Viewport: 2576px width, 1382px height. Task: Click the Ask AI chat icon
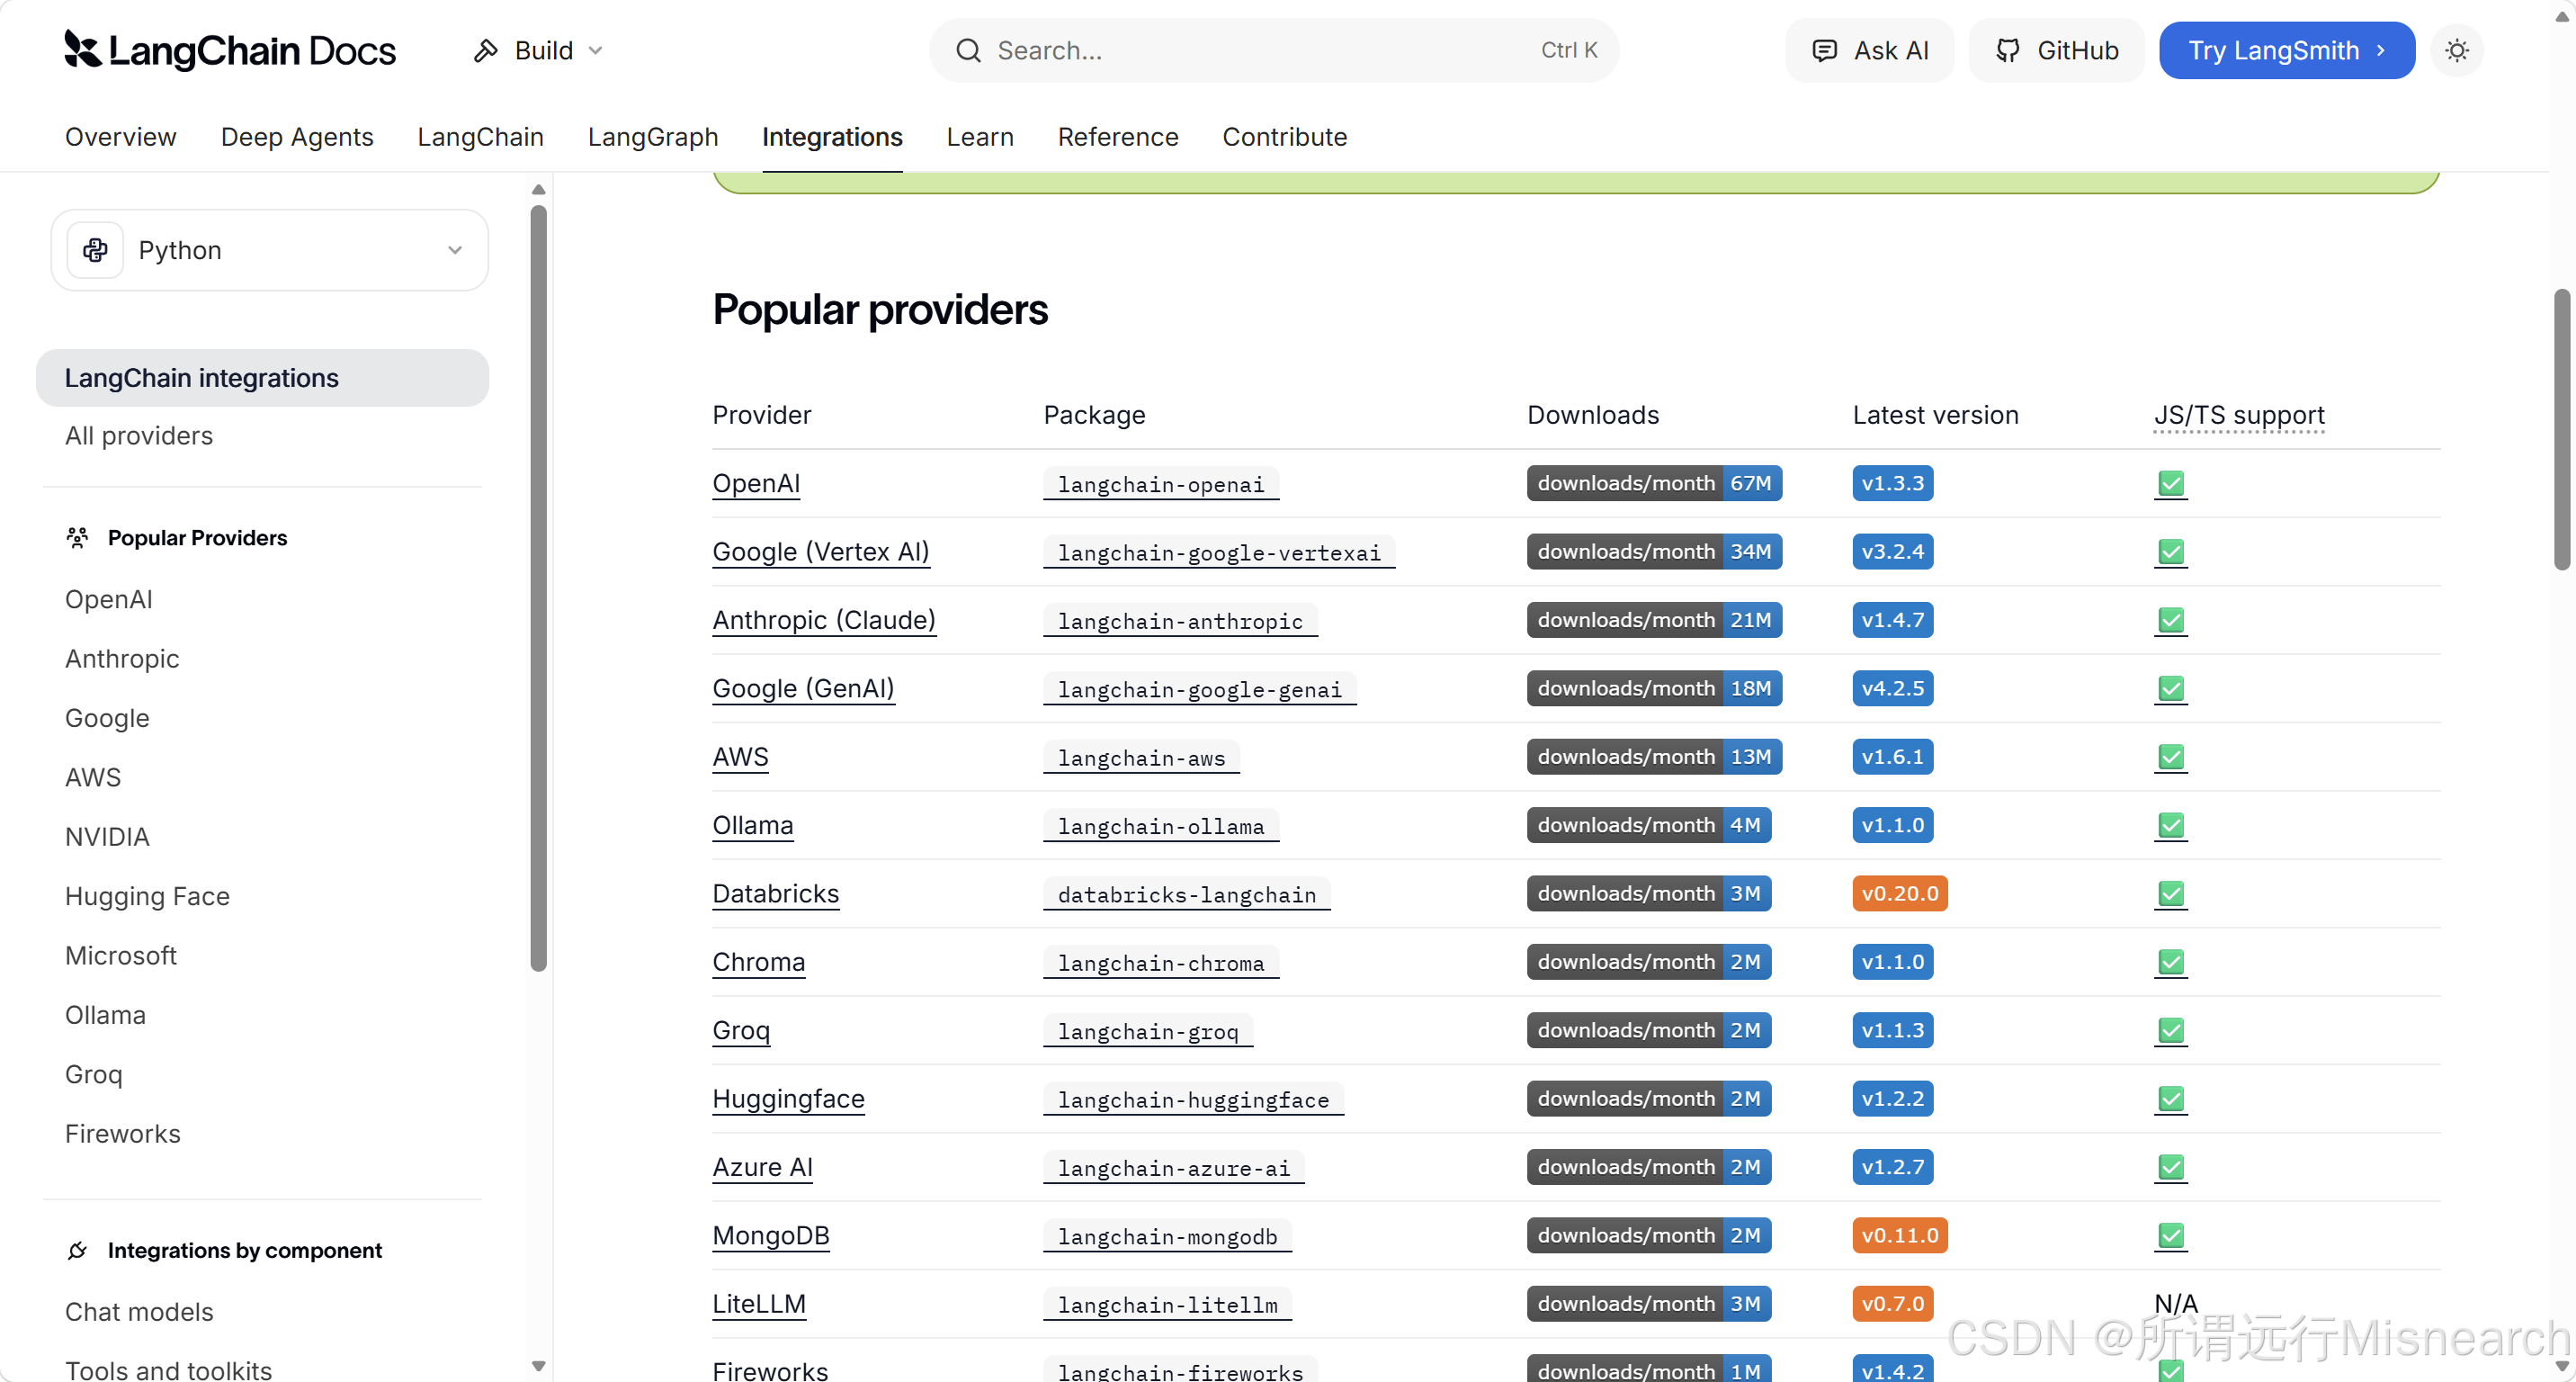point(1825,51)
